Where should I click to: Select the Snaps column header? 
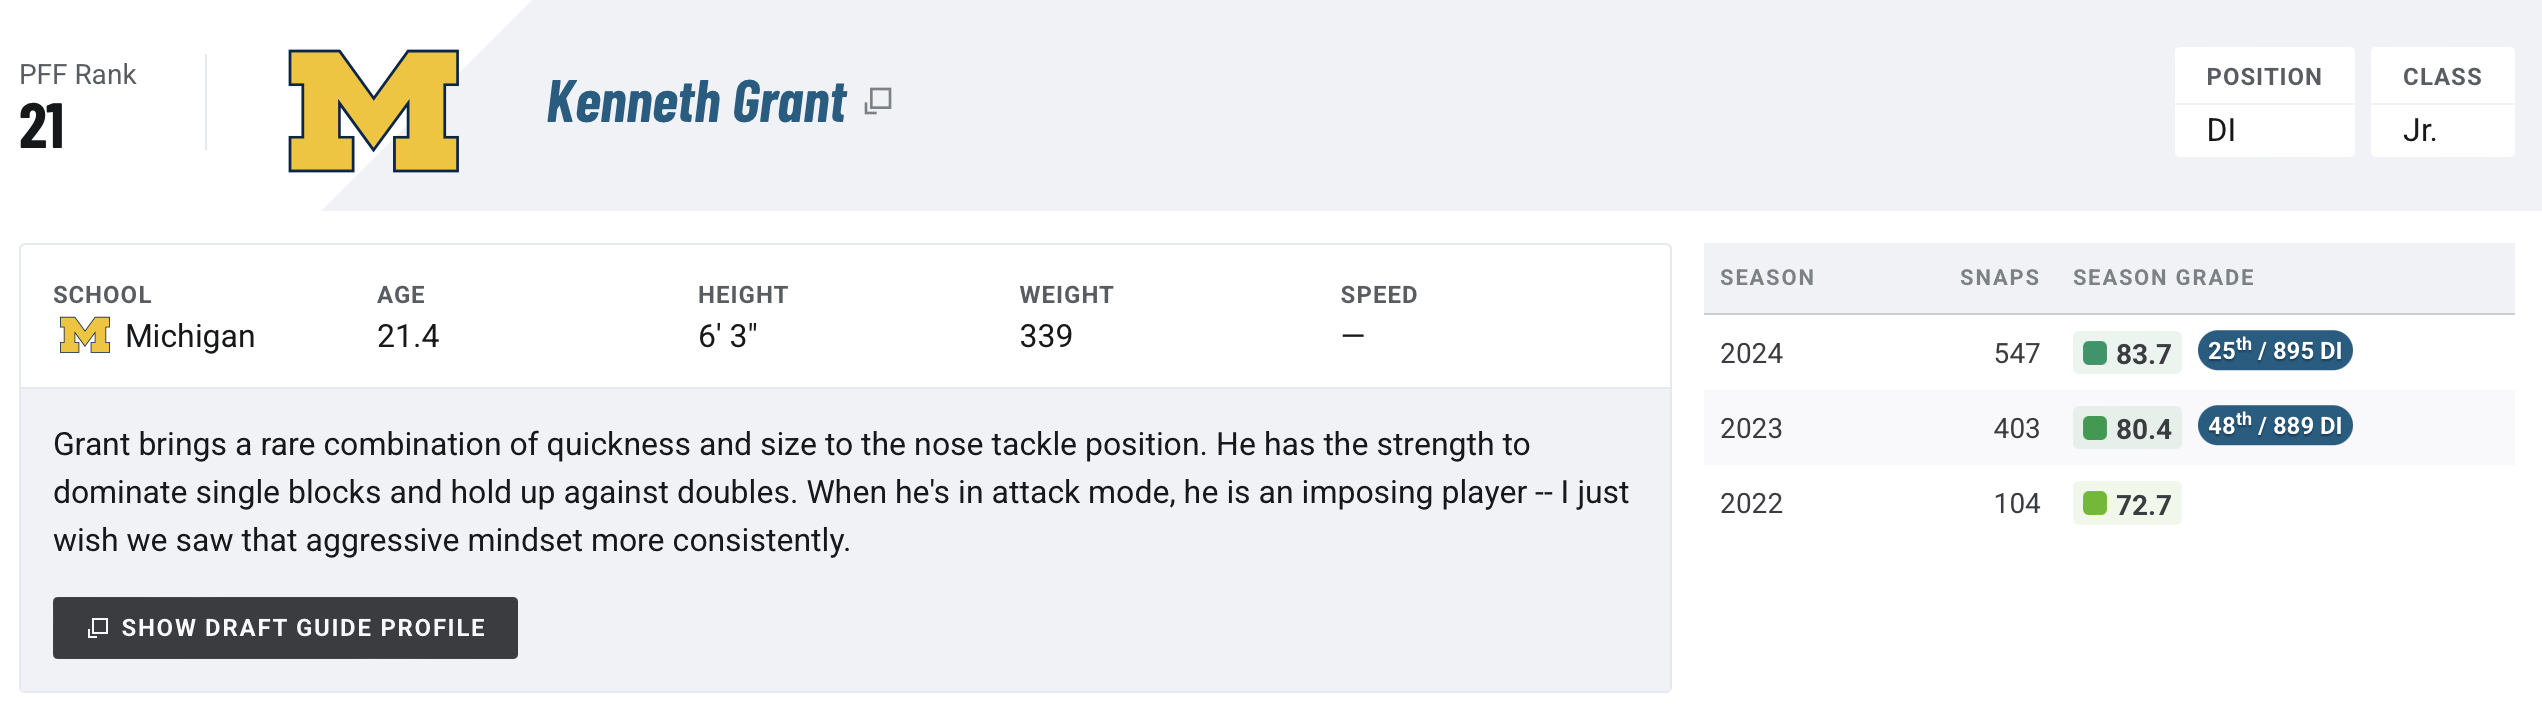point(1999,278)
